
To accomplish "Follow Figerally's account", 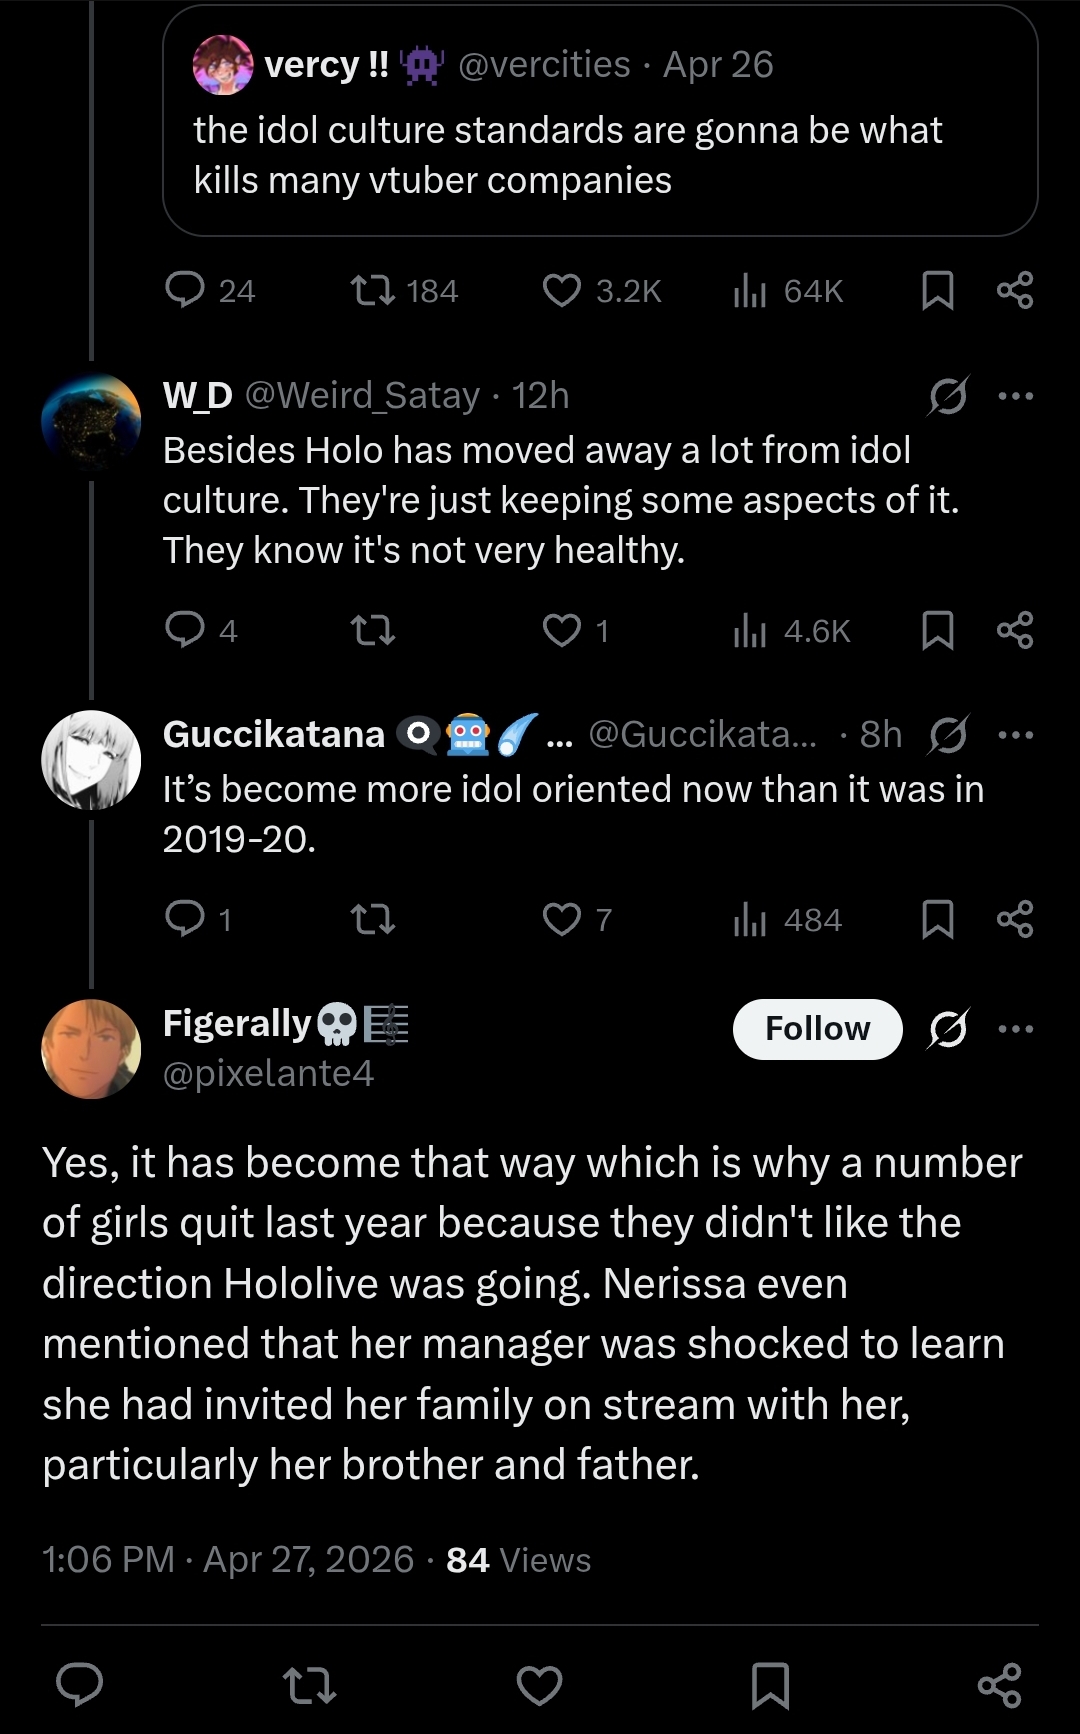I will [817, 1029].
